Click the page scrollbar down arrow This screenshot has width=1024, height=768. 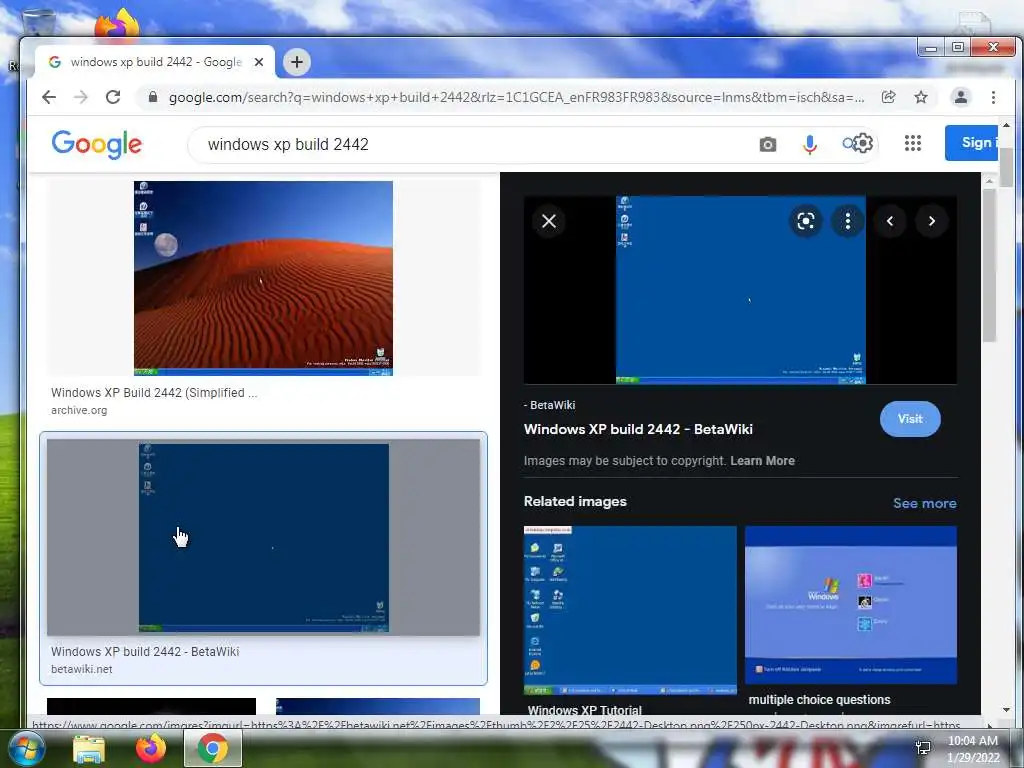tap(1006, 710)
